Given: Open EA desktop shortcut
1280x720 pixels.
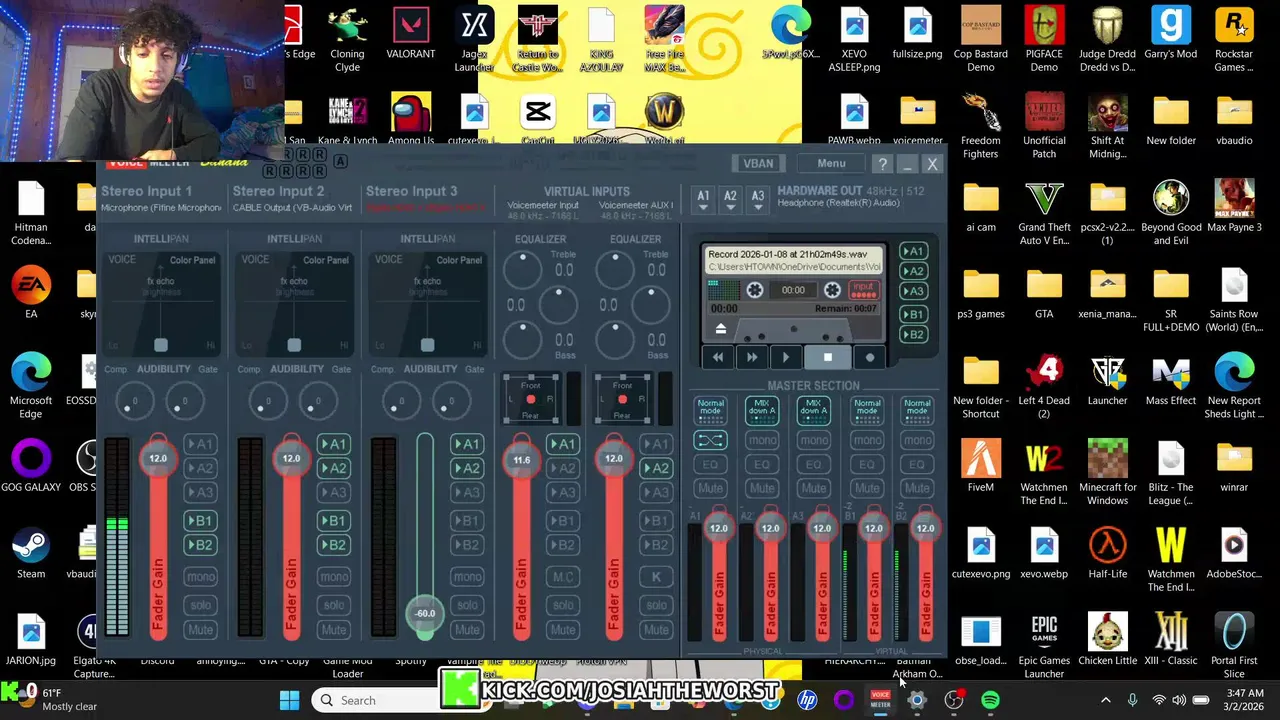Looking at the screenshot, I should click(x=31, y=293).
